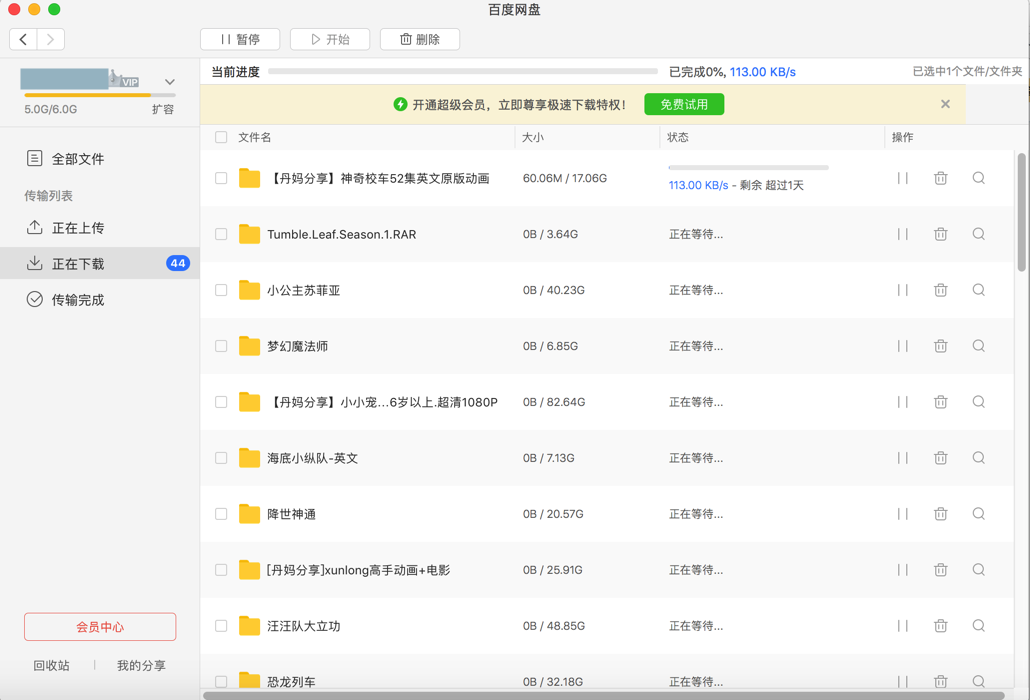
Task: Delete the 小小宠…6岁以上.超清1080P task
Action: (x=941, y=402)
